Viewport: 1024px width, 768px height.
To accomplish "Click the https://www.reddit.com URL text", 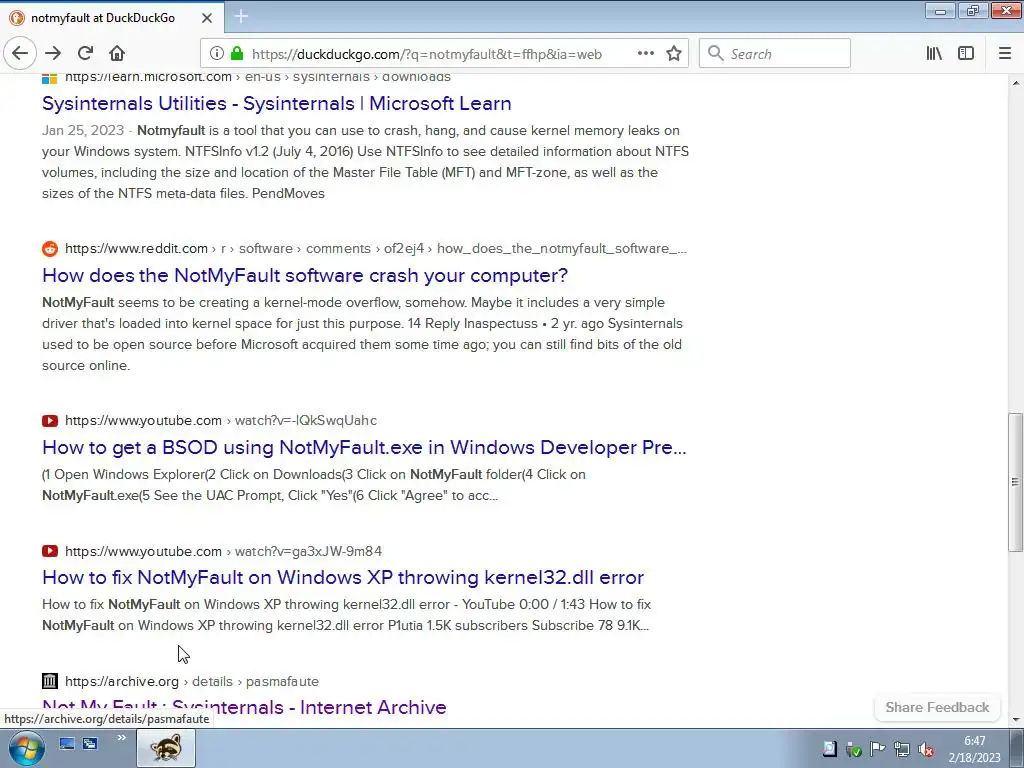I will point(136,248).
